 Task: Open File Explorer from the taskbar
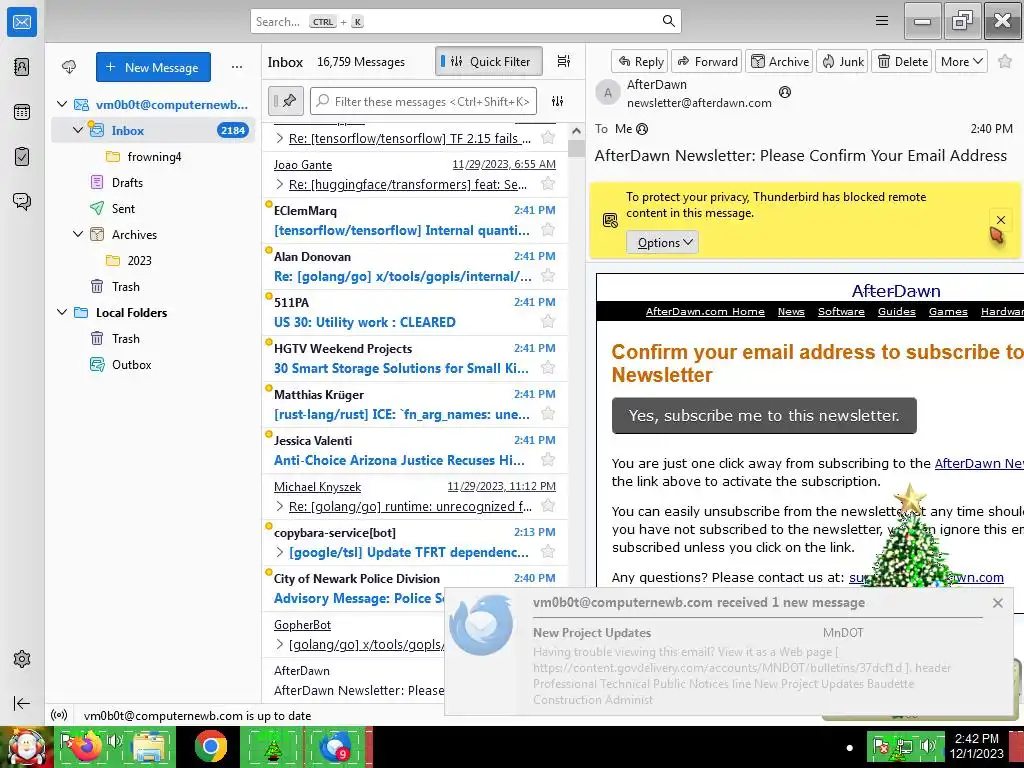click(x=149, y=746)
